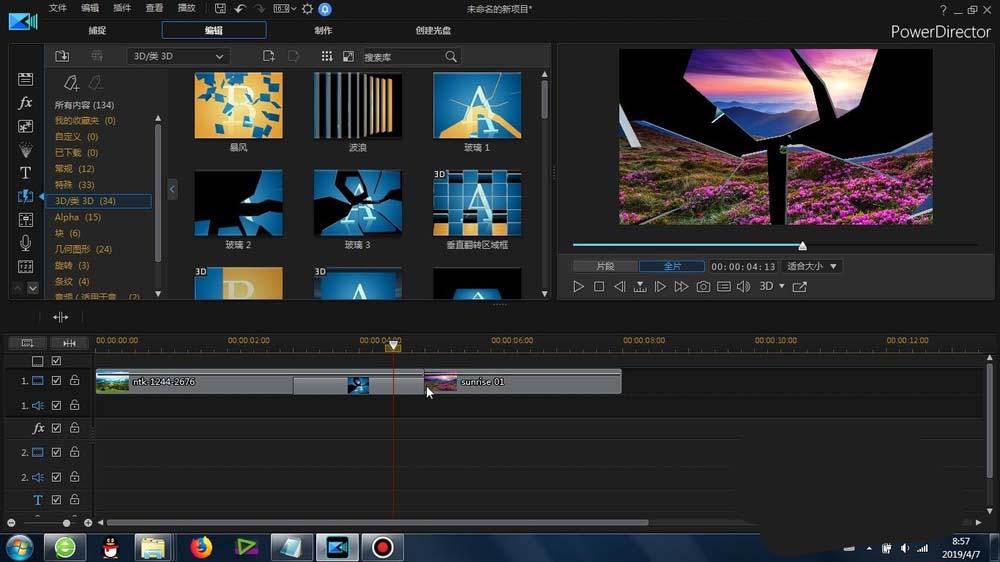Lock video track 1
This screenshot has height=562, width=1000.
[x=75, y=380]
